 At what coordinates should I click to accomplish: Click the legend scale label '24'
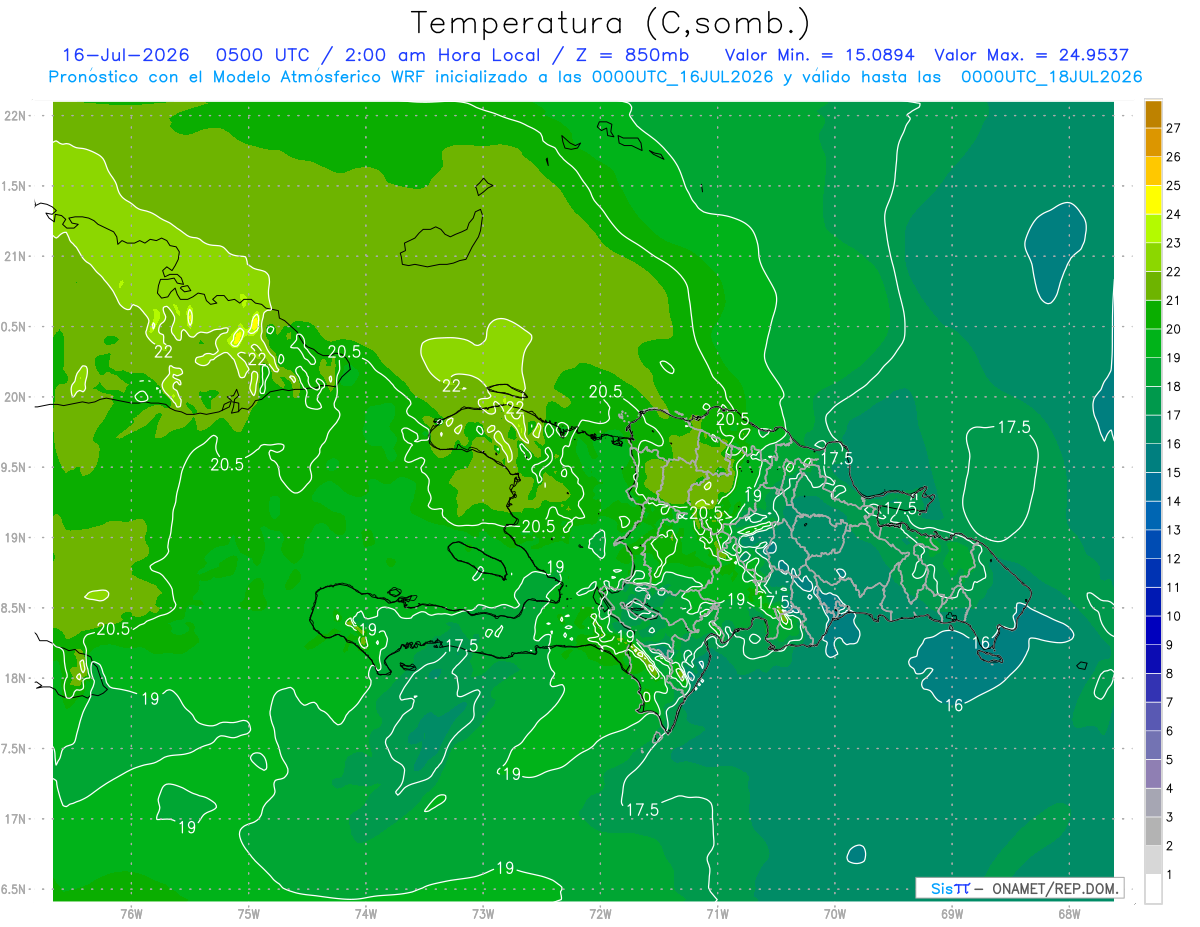tap(1173, 213)
